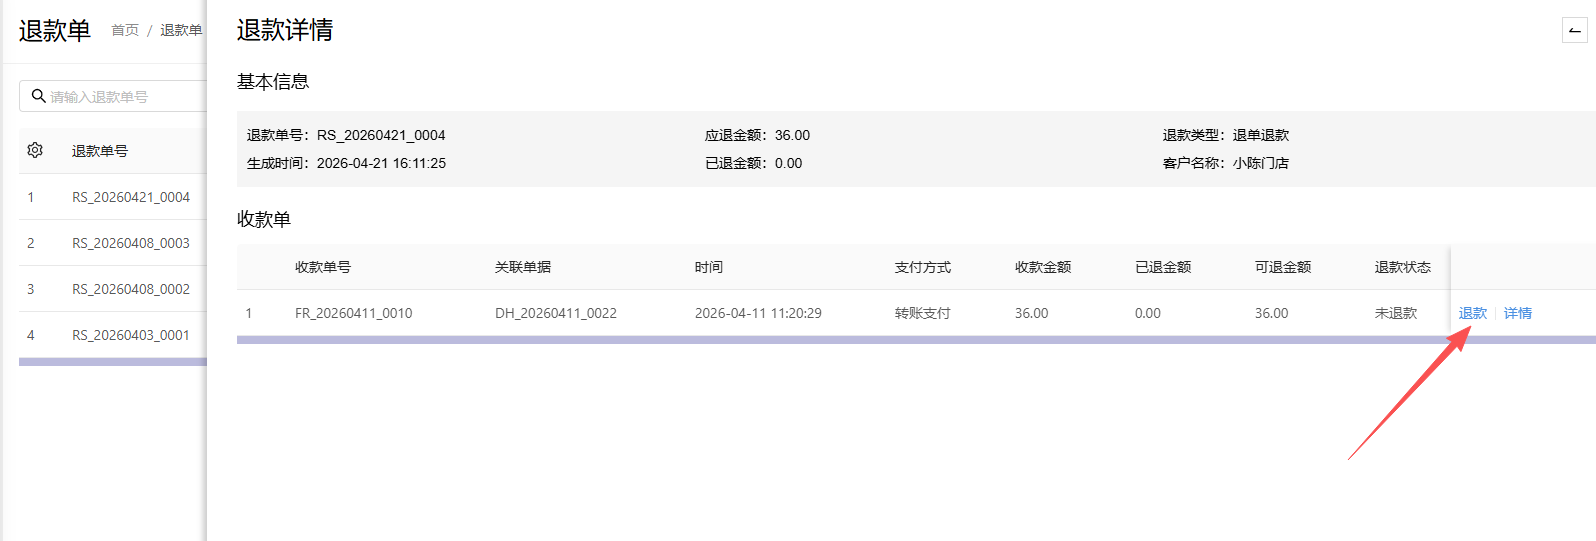Click receipt number FR_20260411_0010
The width and height of the screenshot is (1596, 541).
tap(354, 313)
